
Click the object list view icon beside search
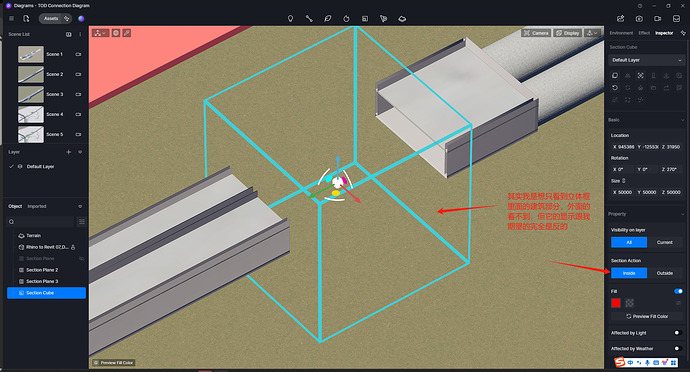coord(82,221)
